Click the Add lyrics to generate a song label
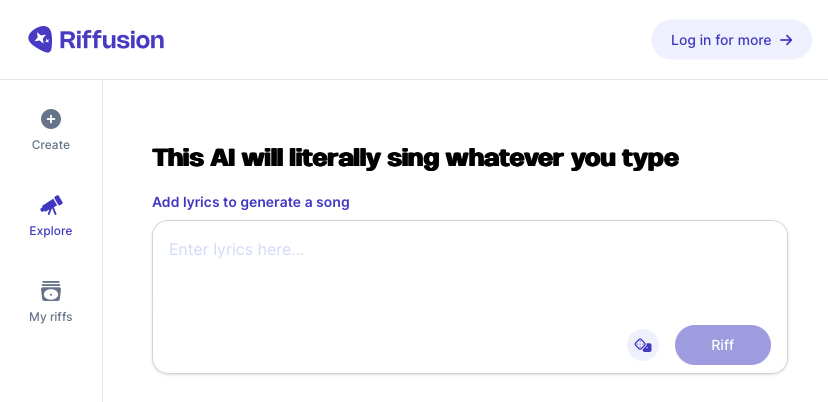The height and width of the screenshot is (402, 828). pos(251,202)
